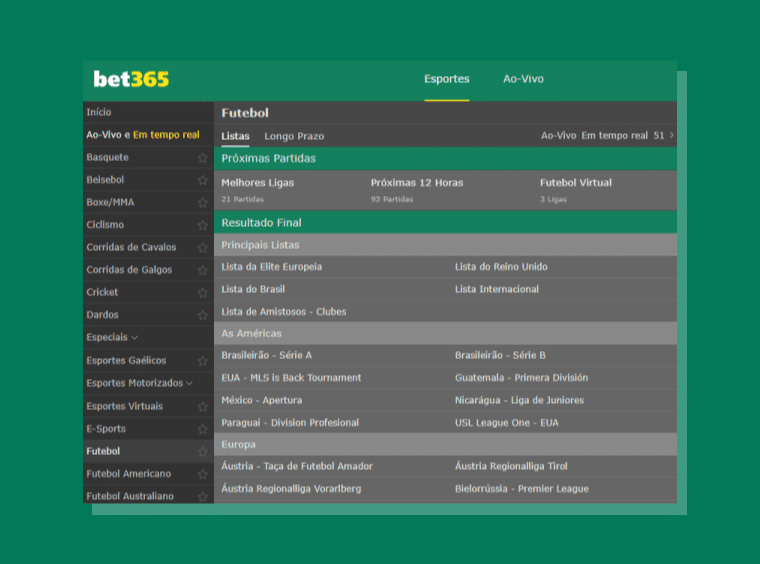This screenshot has height=564, width=760.
Task: Expand the Esportes Motorizados chevron
Action: click(x=189, y=383)
